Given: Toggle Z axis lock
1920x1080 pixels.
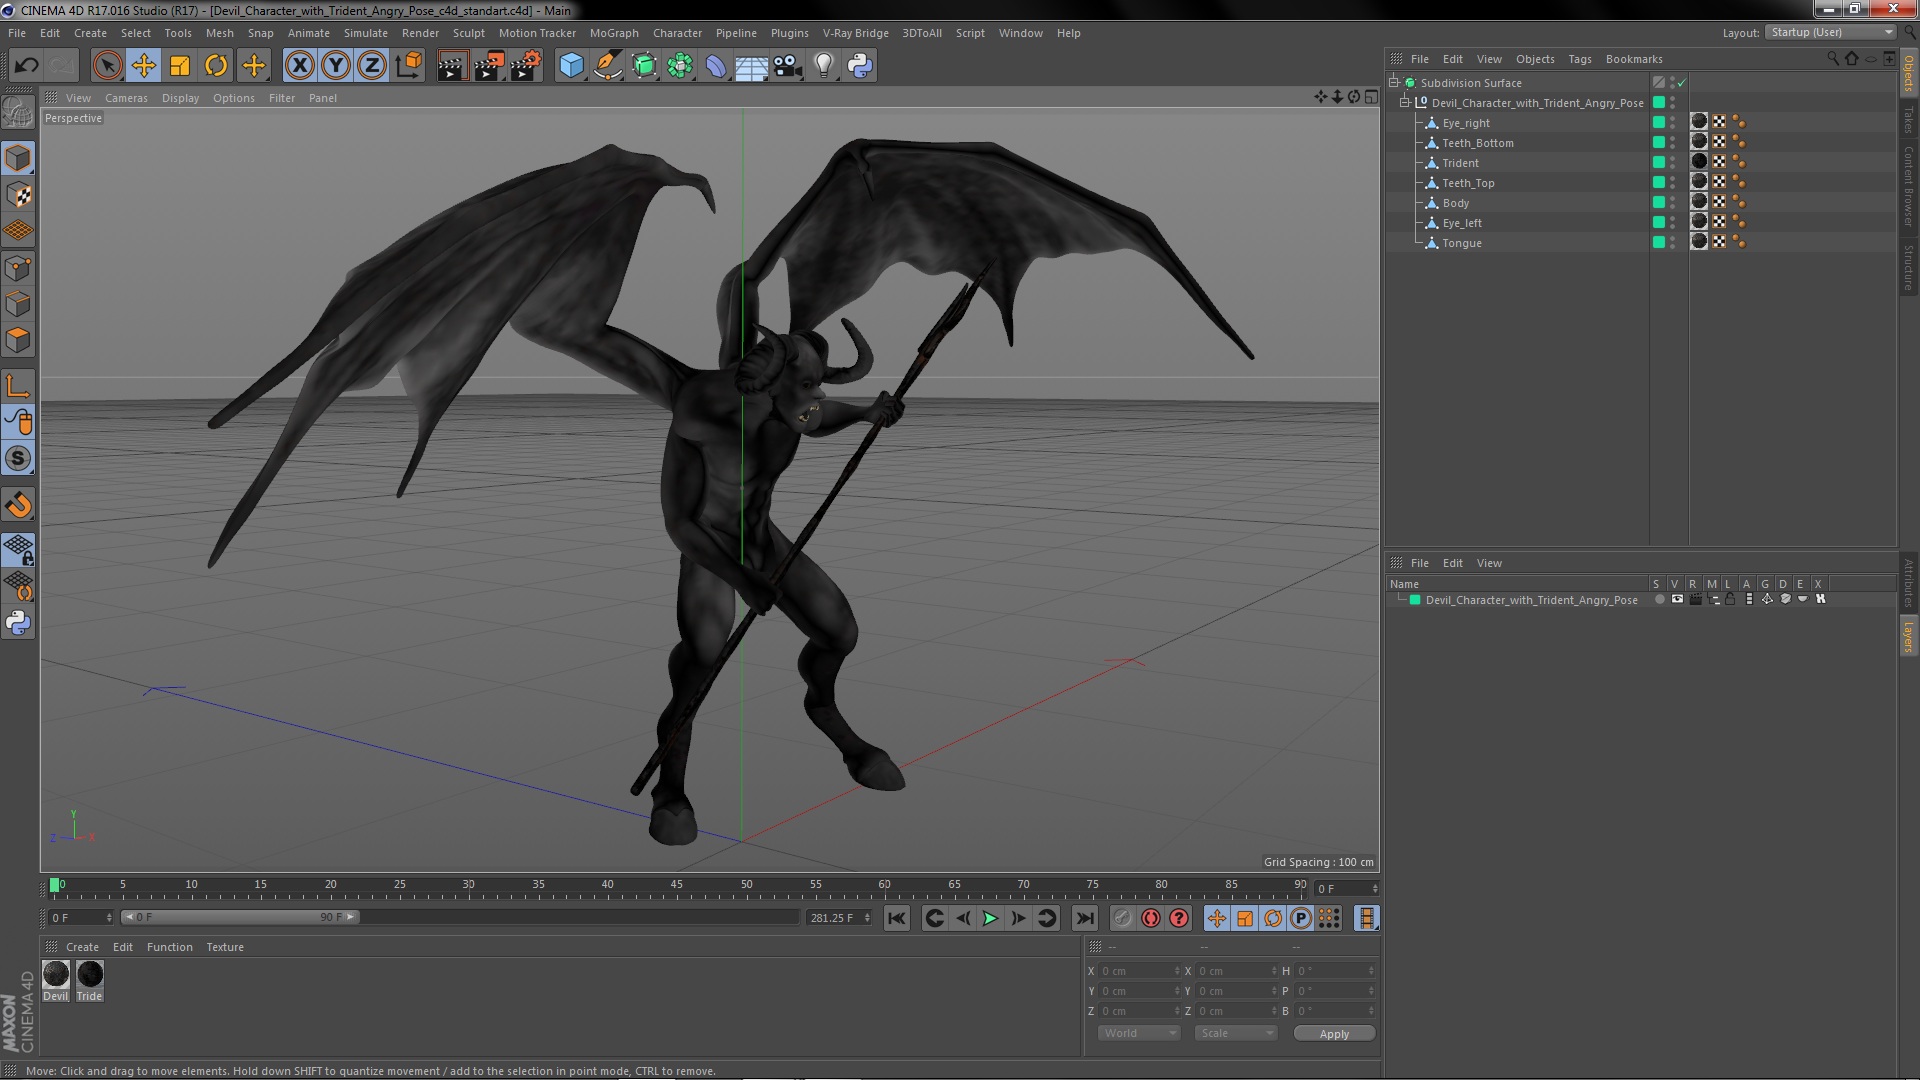Looking at the screenshot, I should (372, 66).
